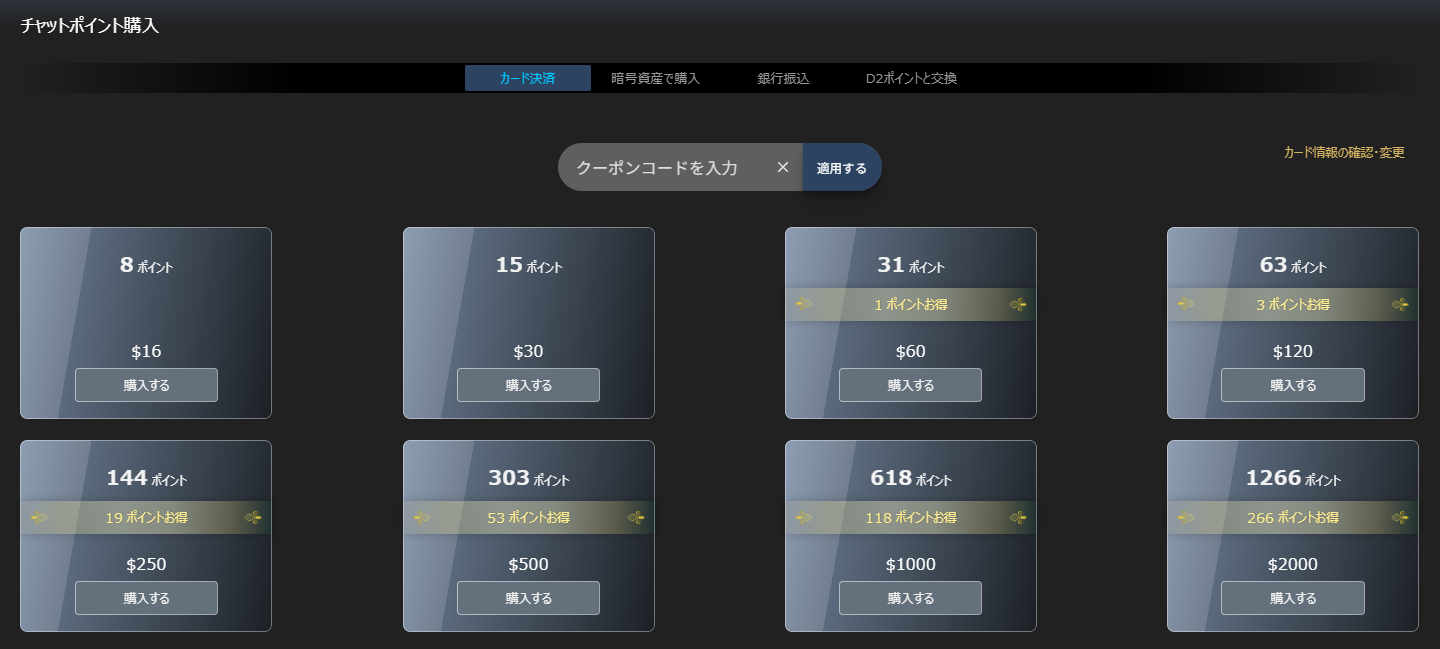
Task: Buy the 8 point package for $16
Action: click(x=146, y=385)
